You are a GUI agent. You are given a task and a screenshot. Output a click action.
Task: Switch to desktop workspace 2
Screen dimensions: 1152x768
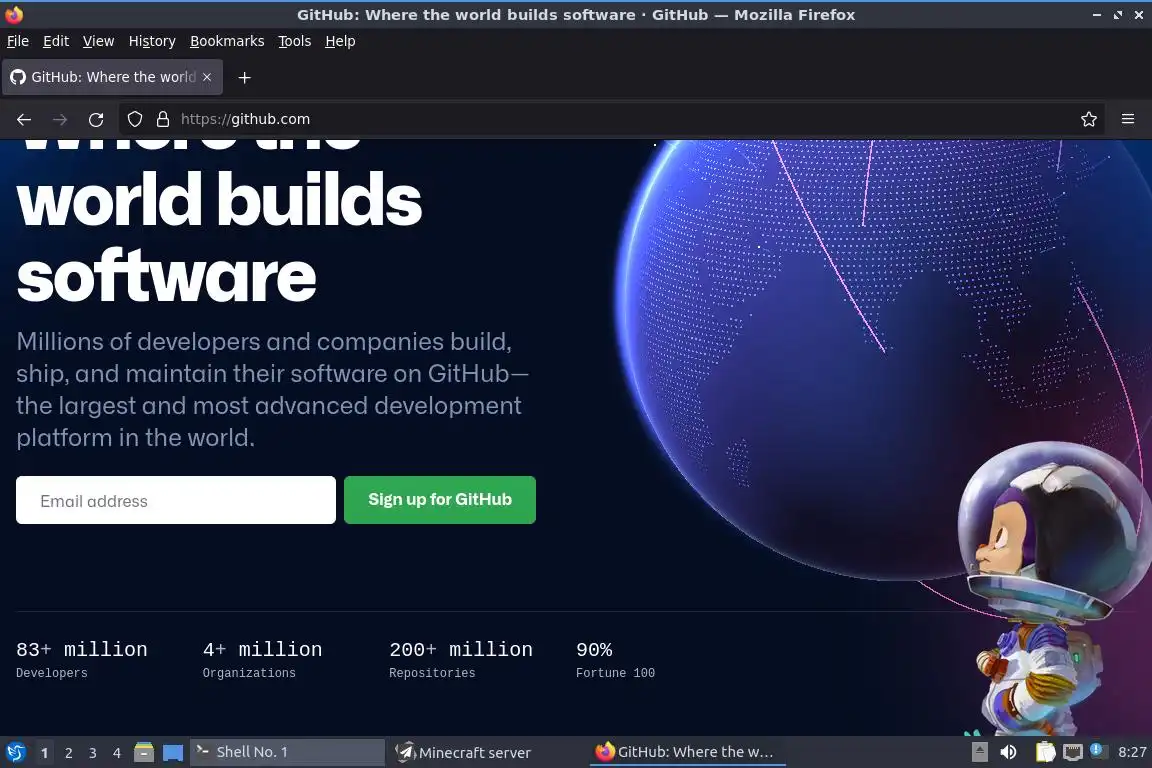(68, 753)
